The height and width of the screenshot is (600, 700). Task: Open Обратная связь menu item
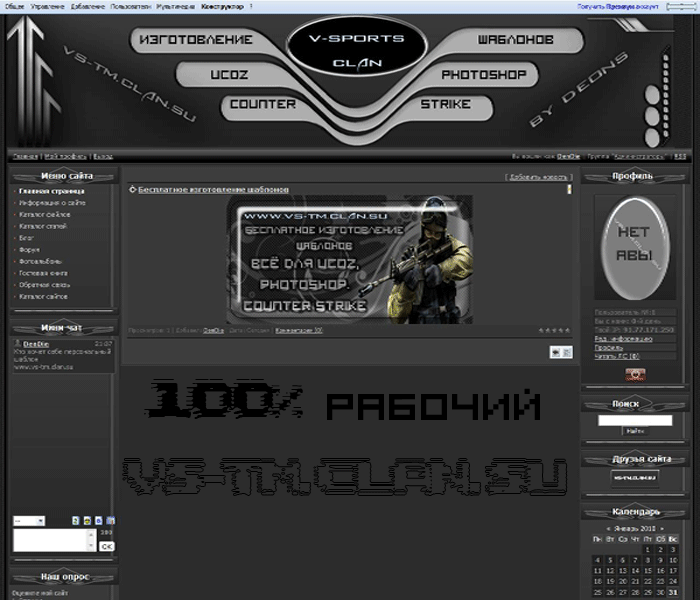click(44, 284)
